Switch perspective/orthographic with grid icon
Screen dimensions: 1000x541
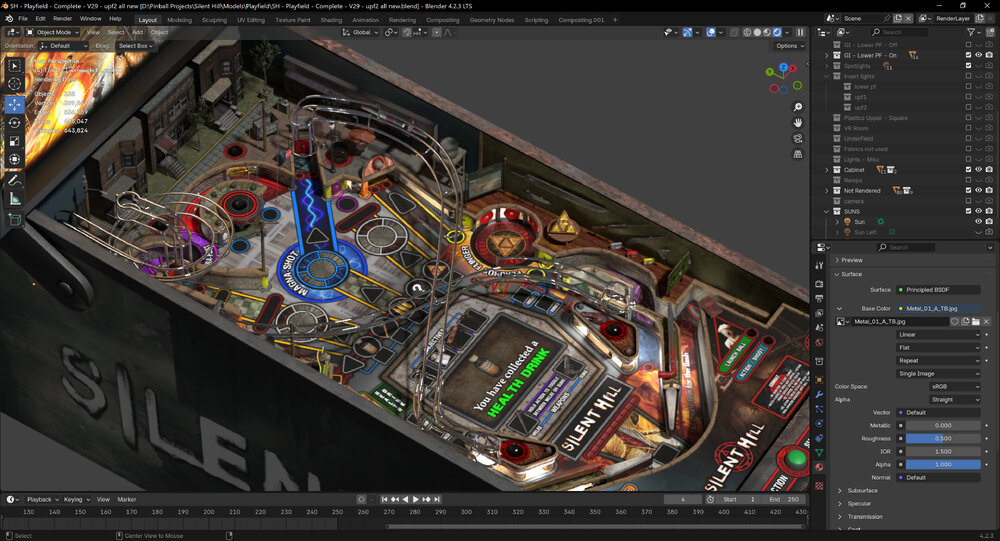(x=797, y=154)
